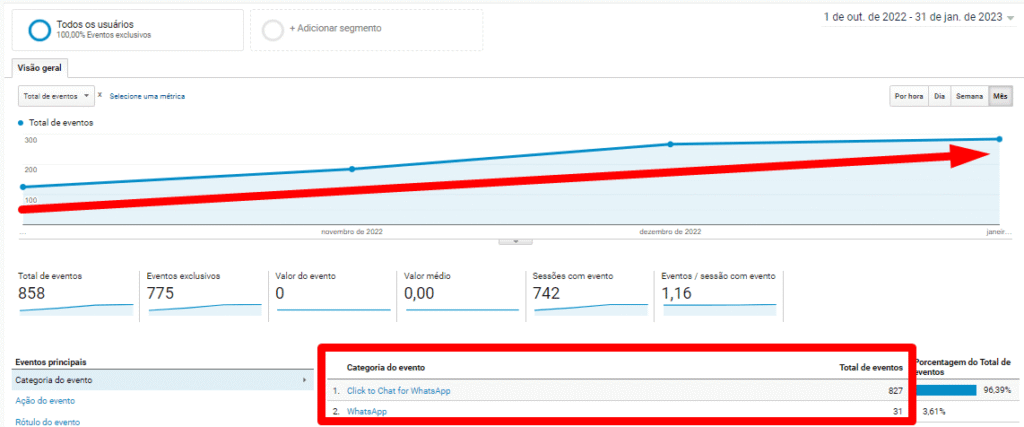Click the 96,39% percentage bar
The image size is (1024, 427).
coord(945,390)
